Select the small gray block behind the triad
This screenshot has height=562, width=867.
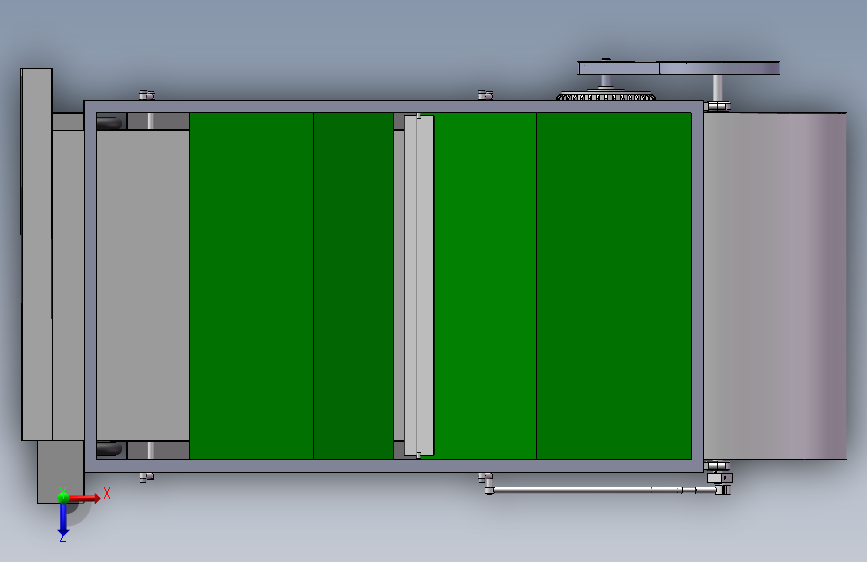(60, 472)
